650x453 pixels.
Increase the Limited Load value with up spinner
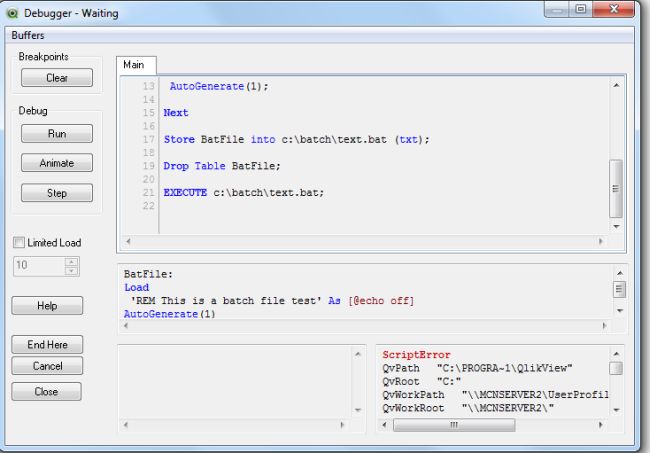[72, 262]
